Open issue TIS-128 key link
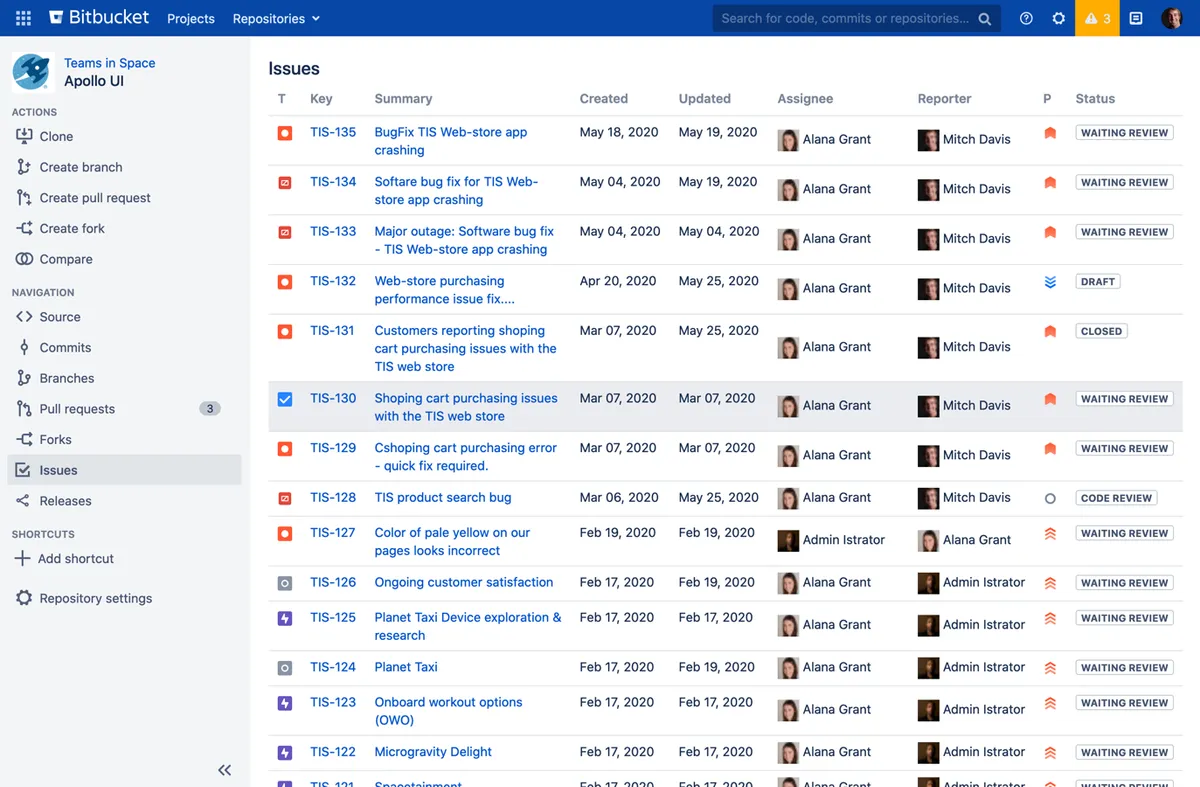The width and height of the screenshot is (1200, 787). point(333,497)
